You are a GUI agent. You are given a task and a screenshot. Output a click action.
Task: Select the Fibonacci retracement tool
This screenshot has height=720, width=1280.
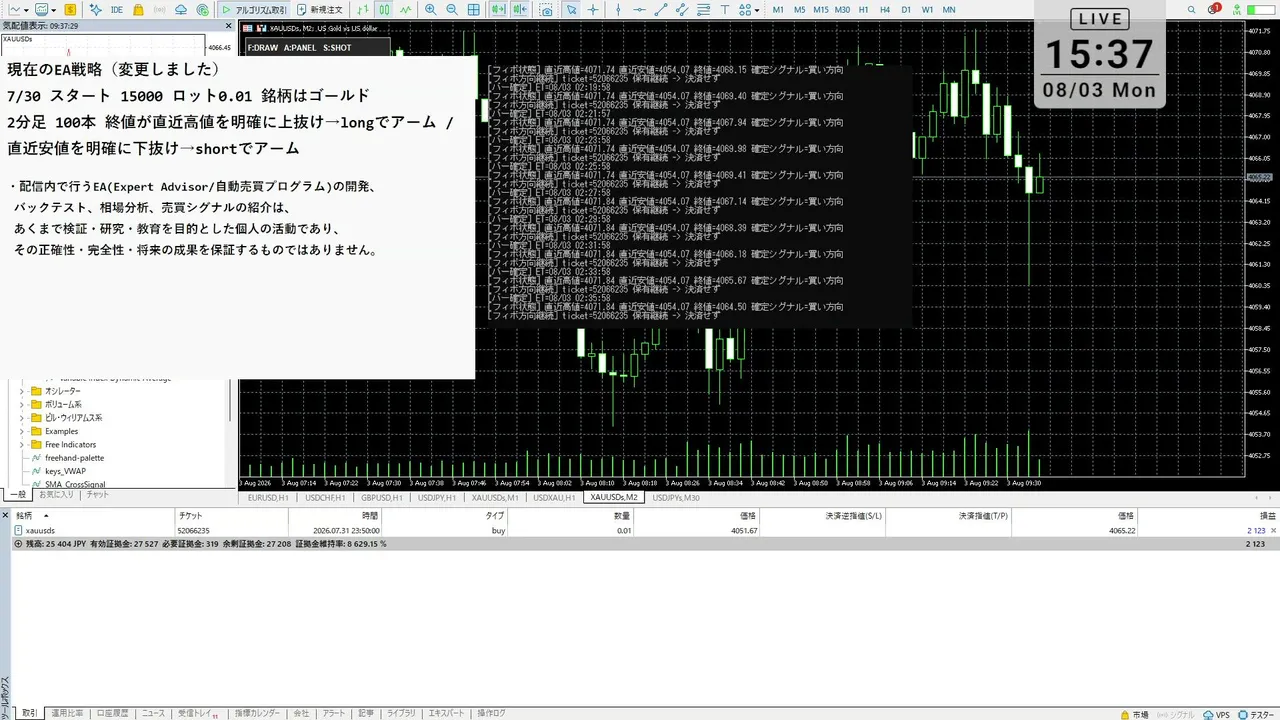(704, 9)
